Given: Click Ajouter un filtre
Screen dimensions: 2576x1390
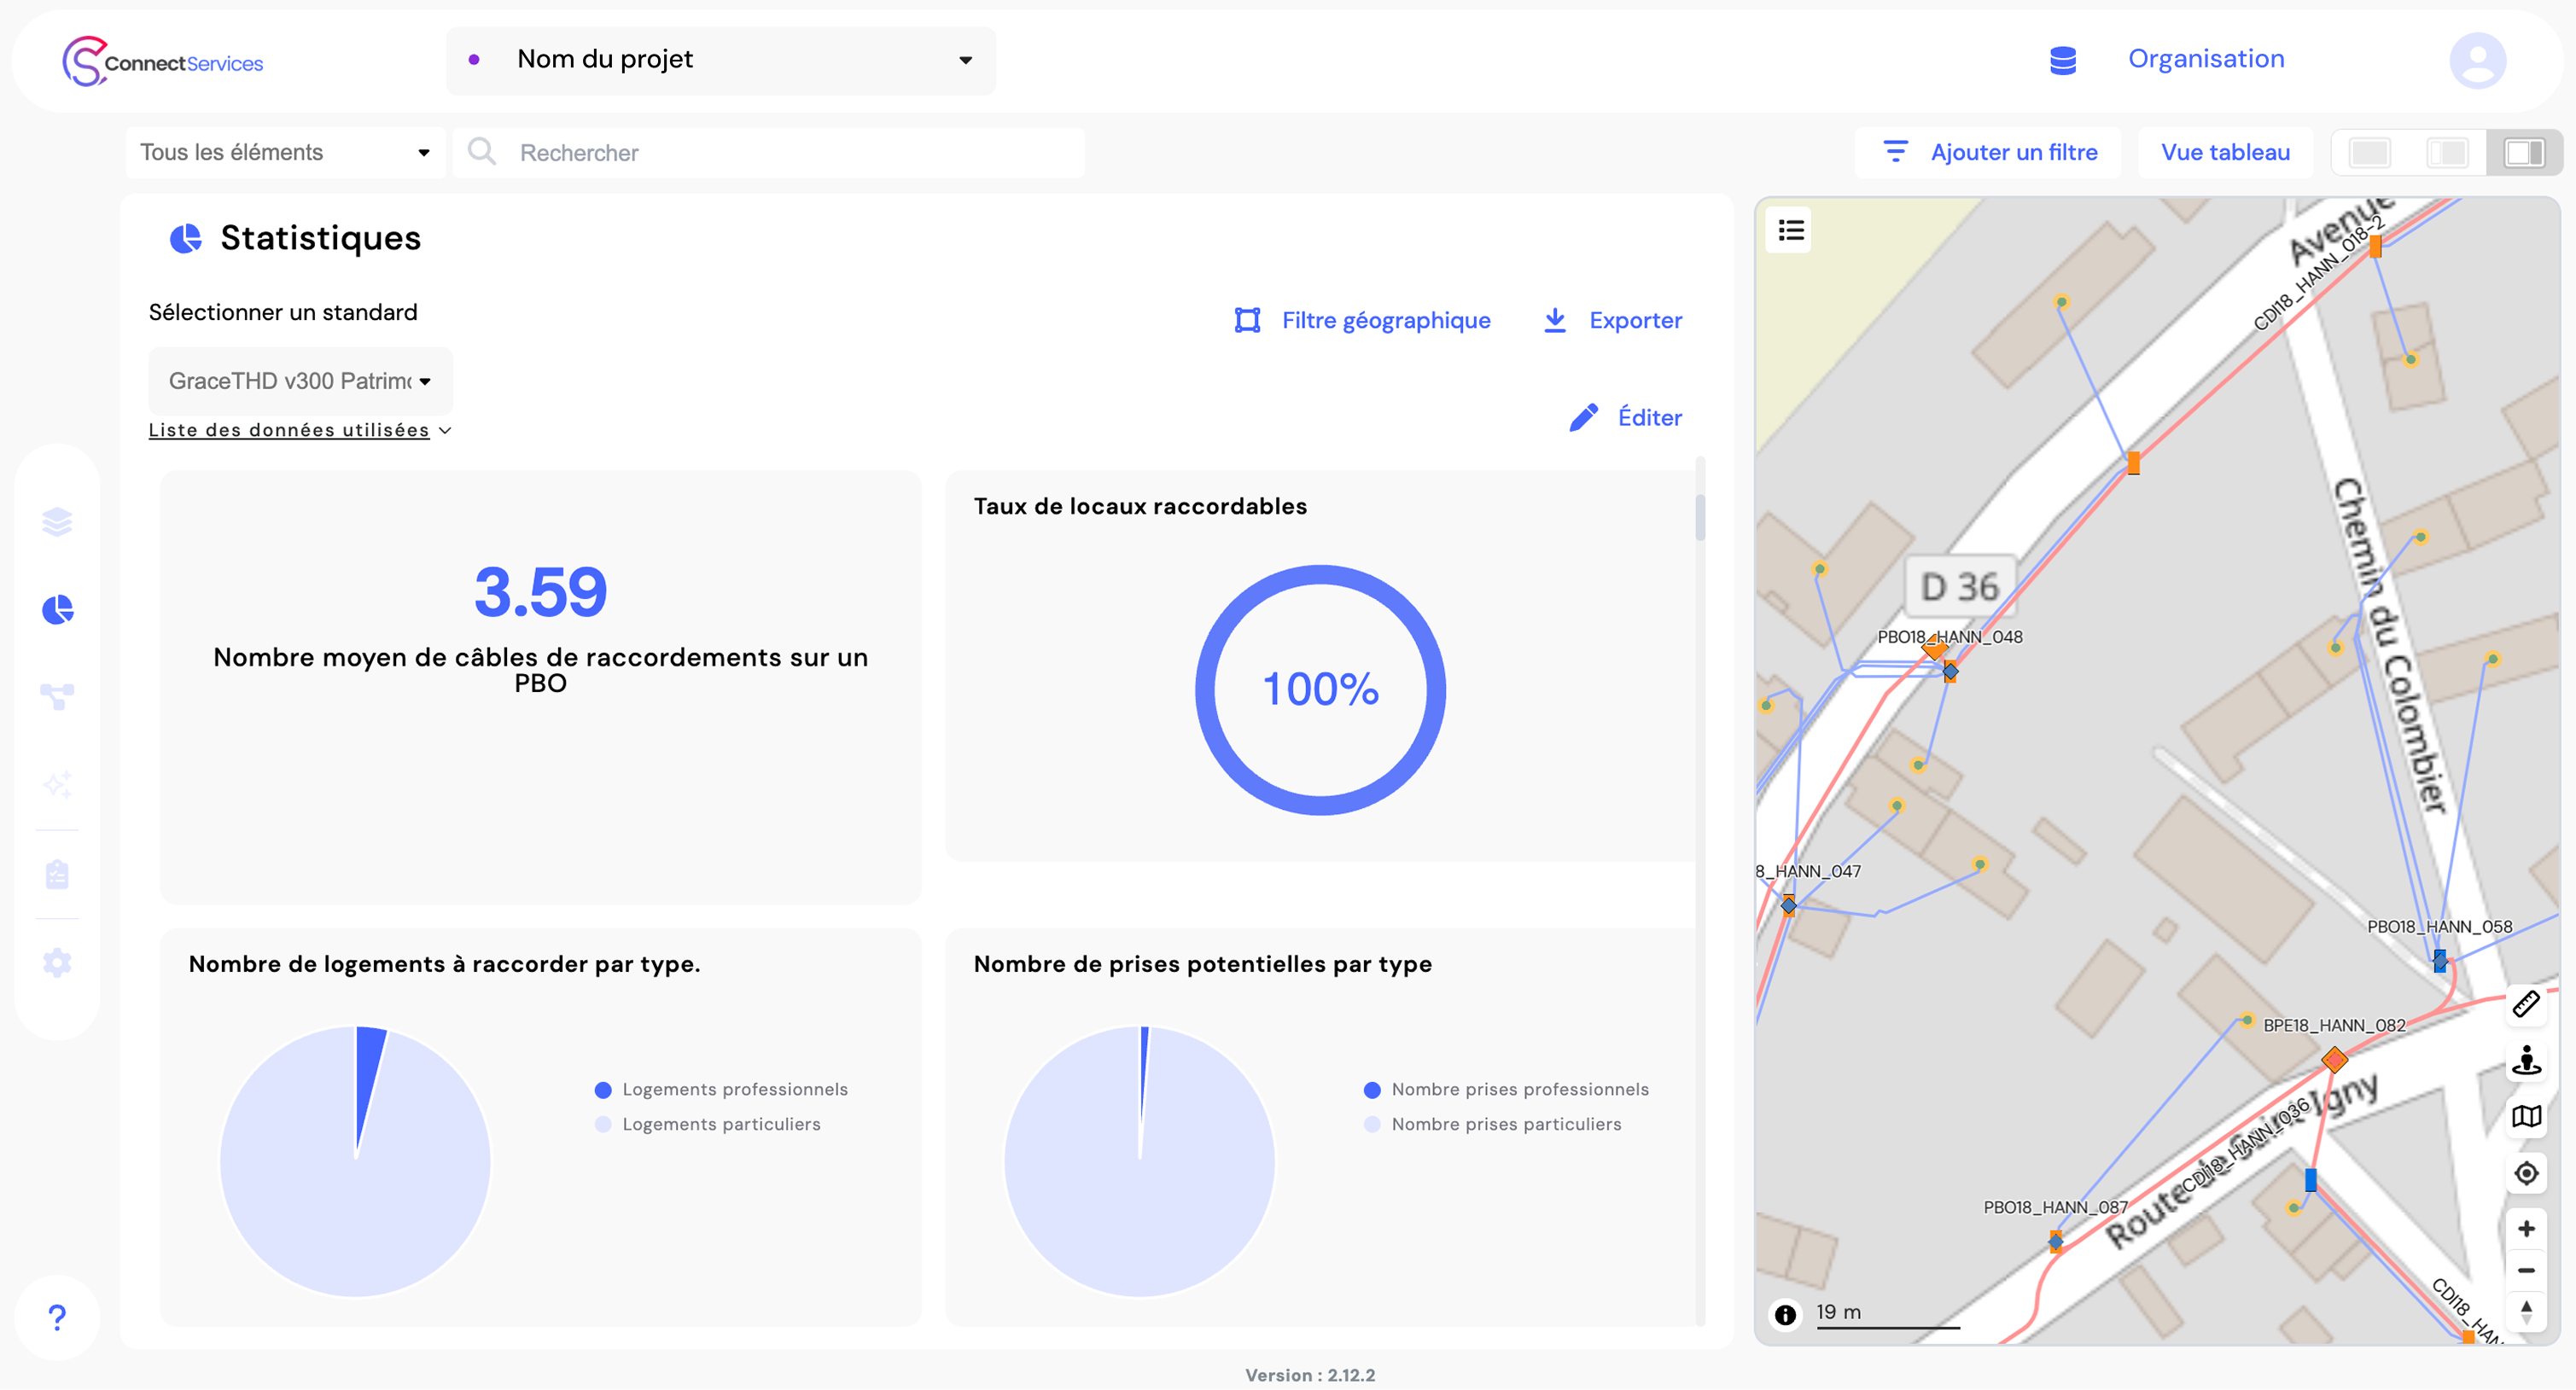Looking at the screenshot, I should (x=1988, y=152).
